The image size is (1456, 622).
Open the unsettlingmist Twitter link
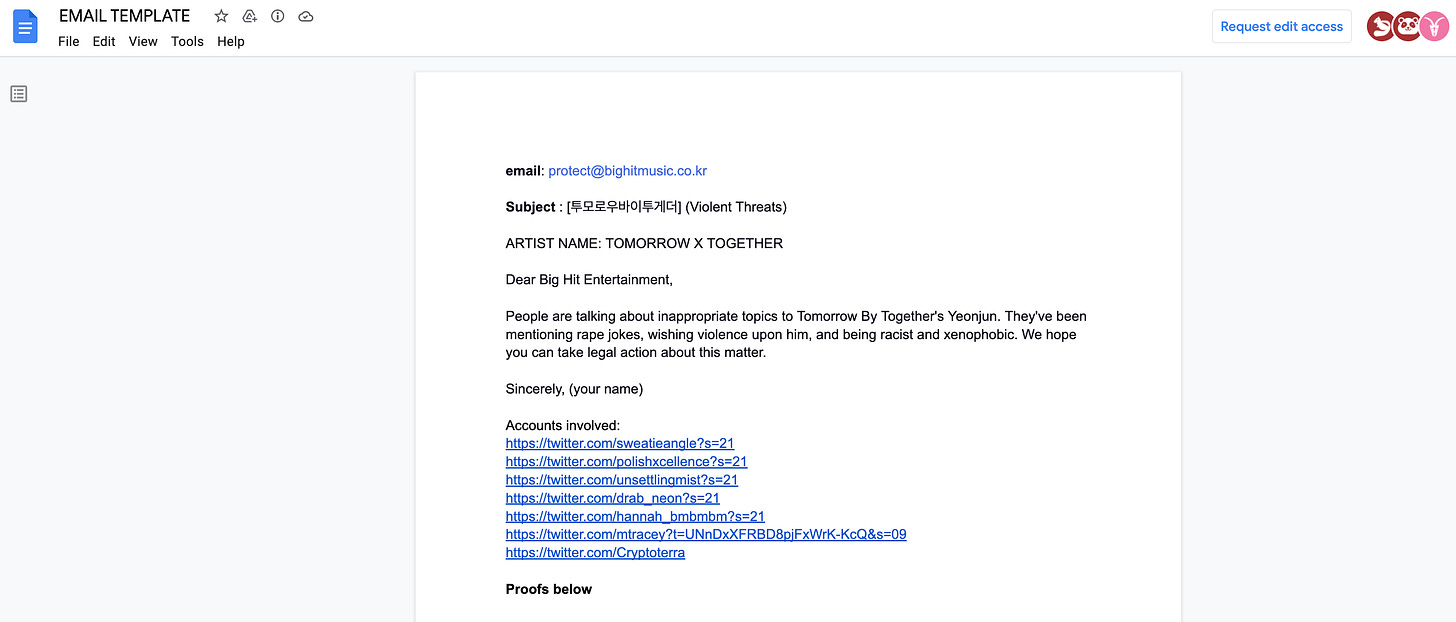tap(622, 480)
